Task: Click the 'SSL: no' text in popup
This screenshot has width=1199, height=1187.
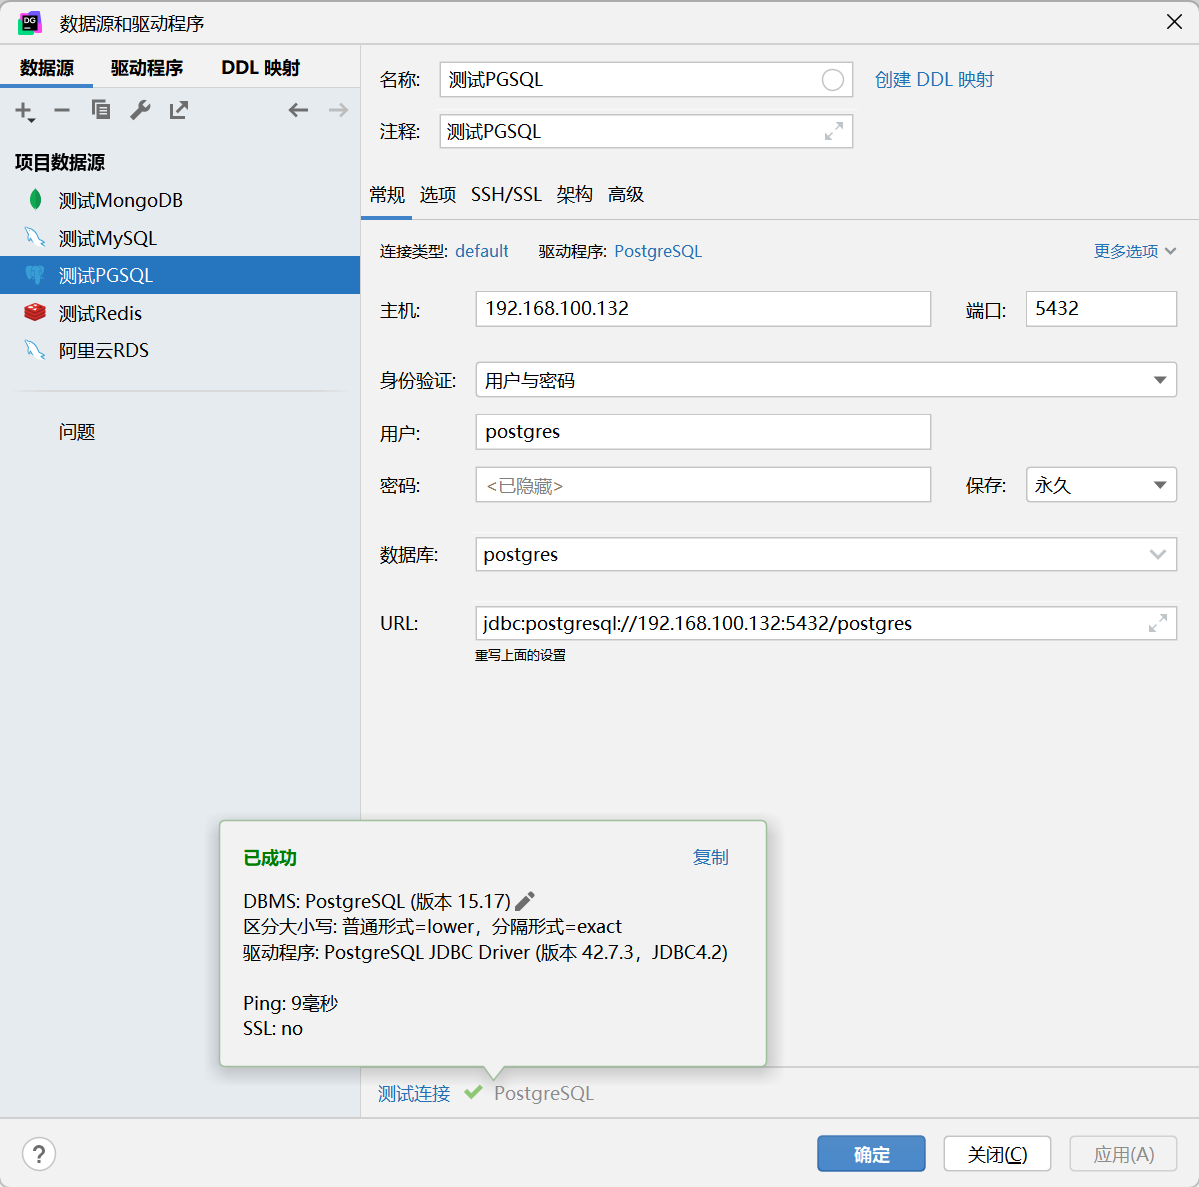Action: click(273, 1029)
